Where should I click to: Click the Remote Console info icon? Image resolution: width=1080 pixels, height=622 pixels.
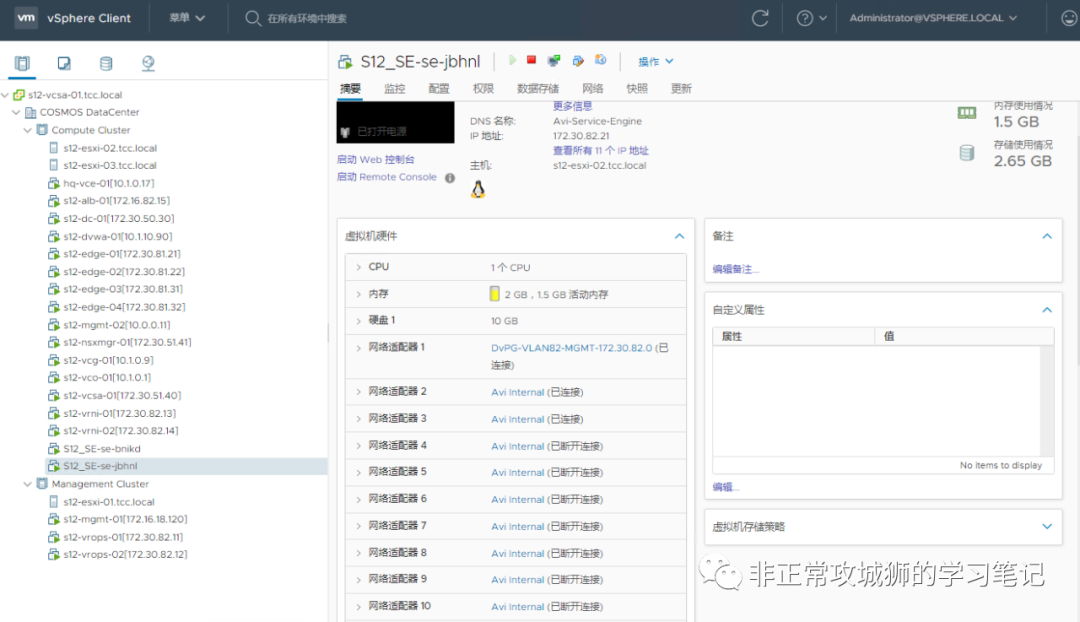pos(450,178)
